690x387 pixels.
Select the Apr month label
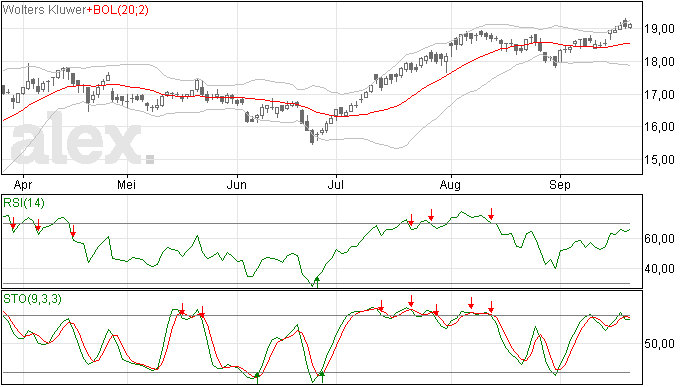tap(23, 184)
